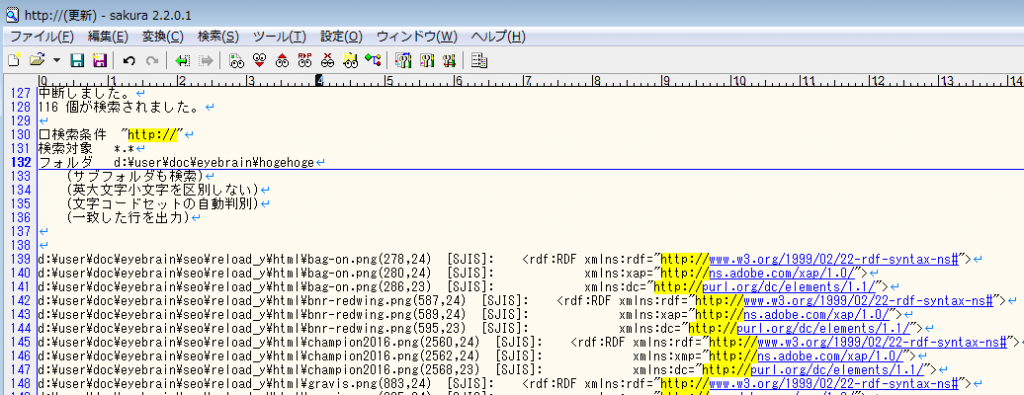Click the purple Save As icon
Image resolution: width=1024 pixels, height=395 pixels.
tap(99, 61)
